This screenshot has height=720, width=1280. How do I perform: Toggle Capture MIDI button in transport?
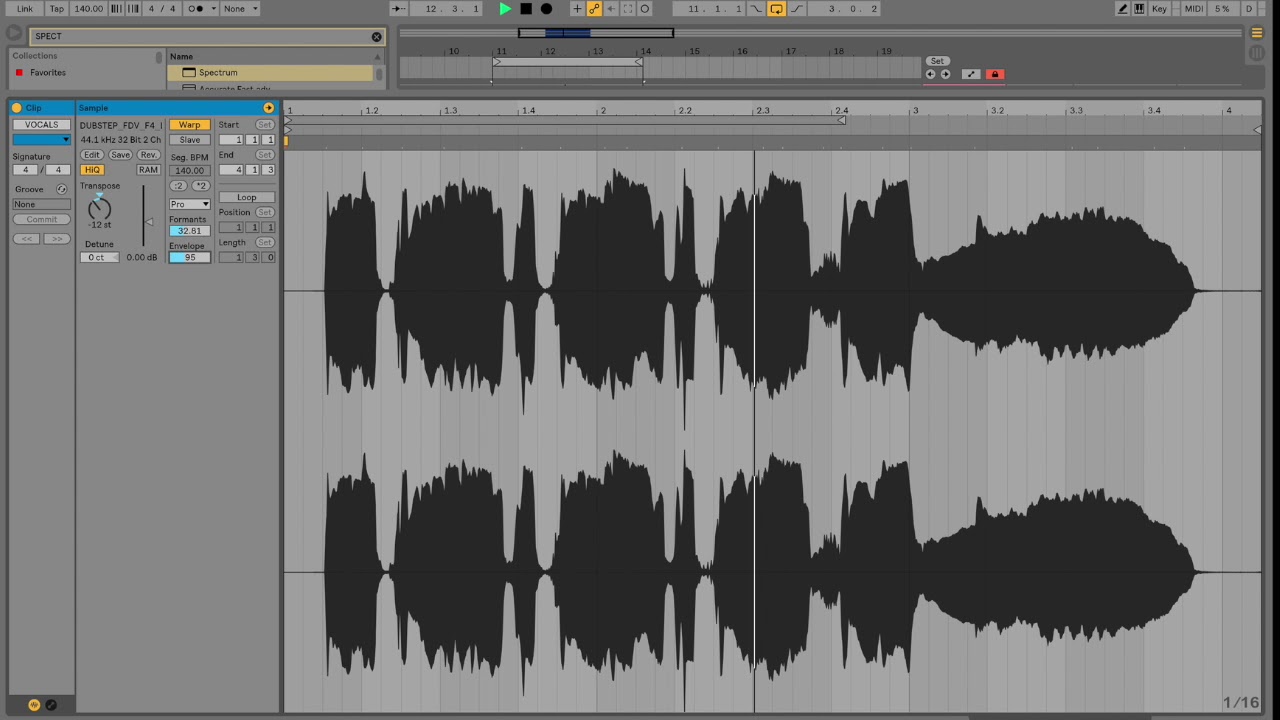pyautogui.click(x=628, y=9)
